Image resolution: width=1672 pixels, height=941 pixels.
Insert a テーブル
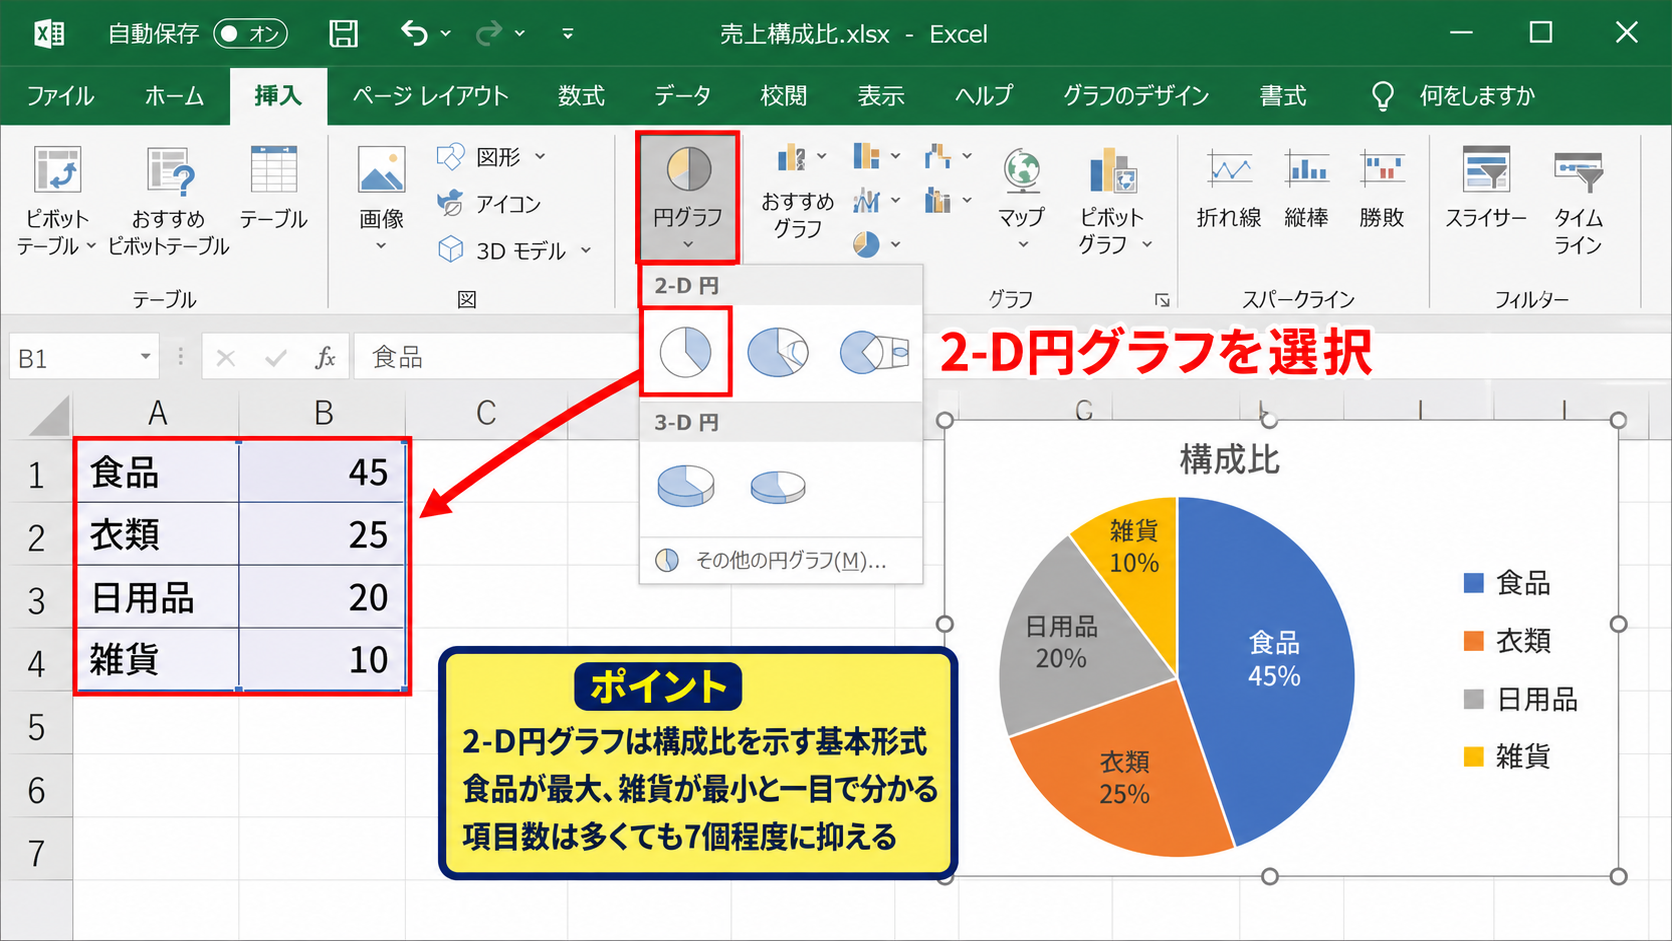273,188
